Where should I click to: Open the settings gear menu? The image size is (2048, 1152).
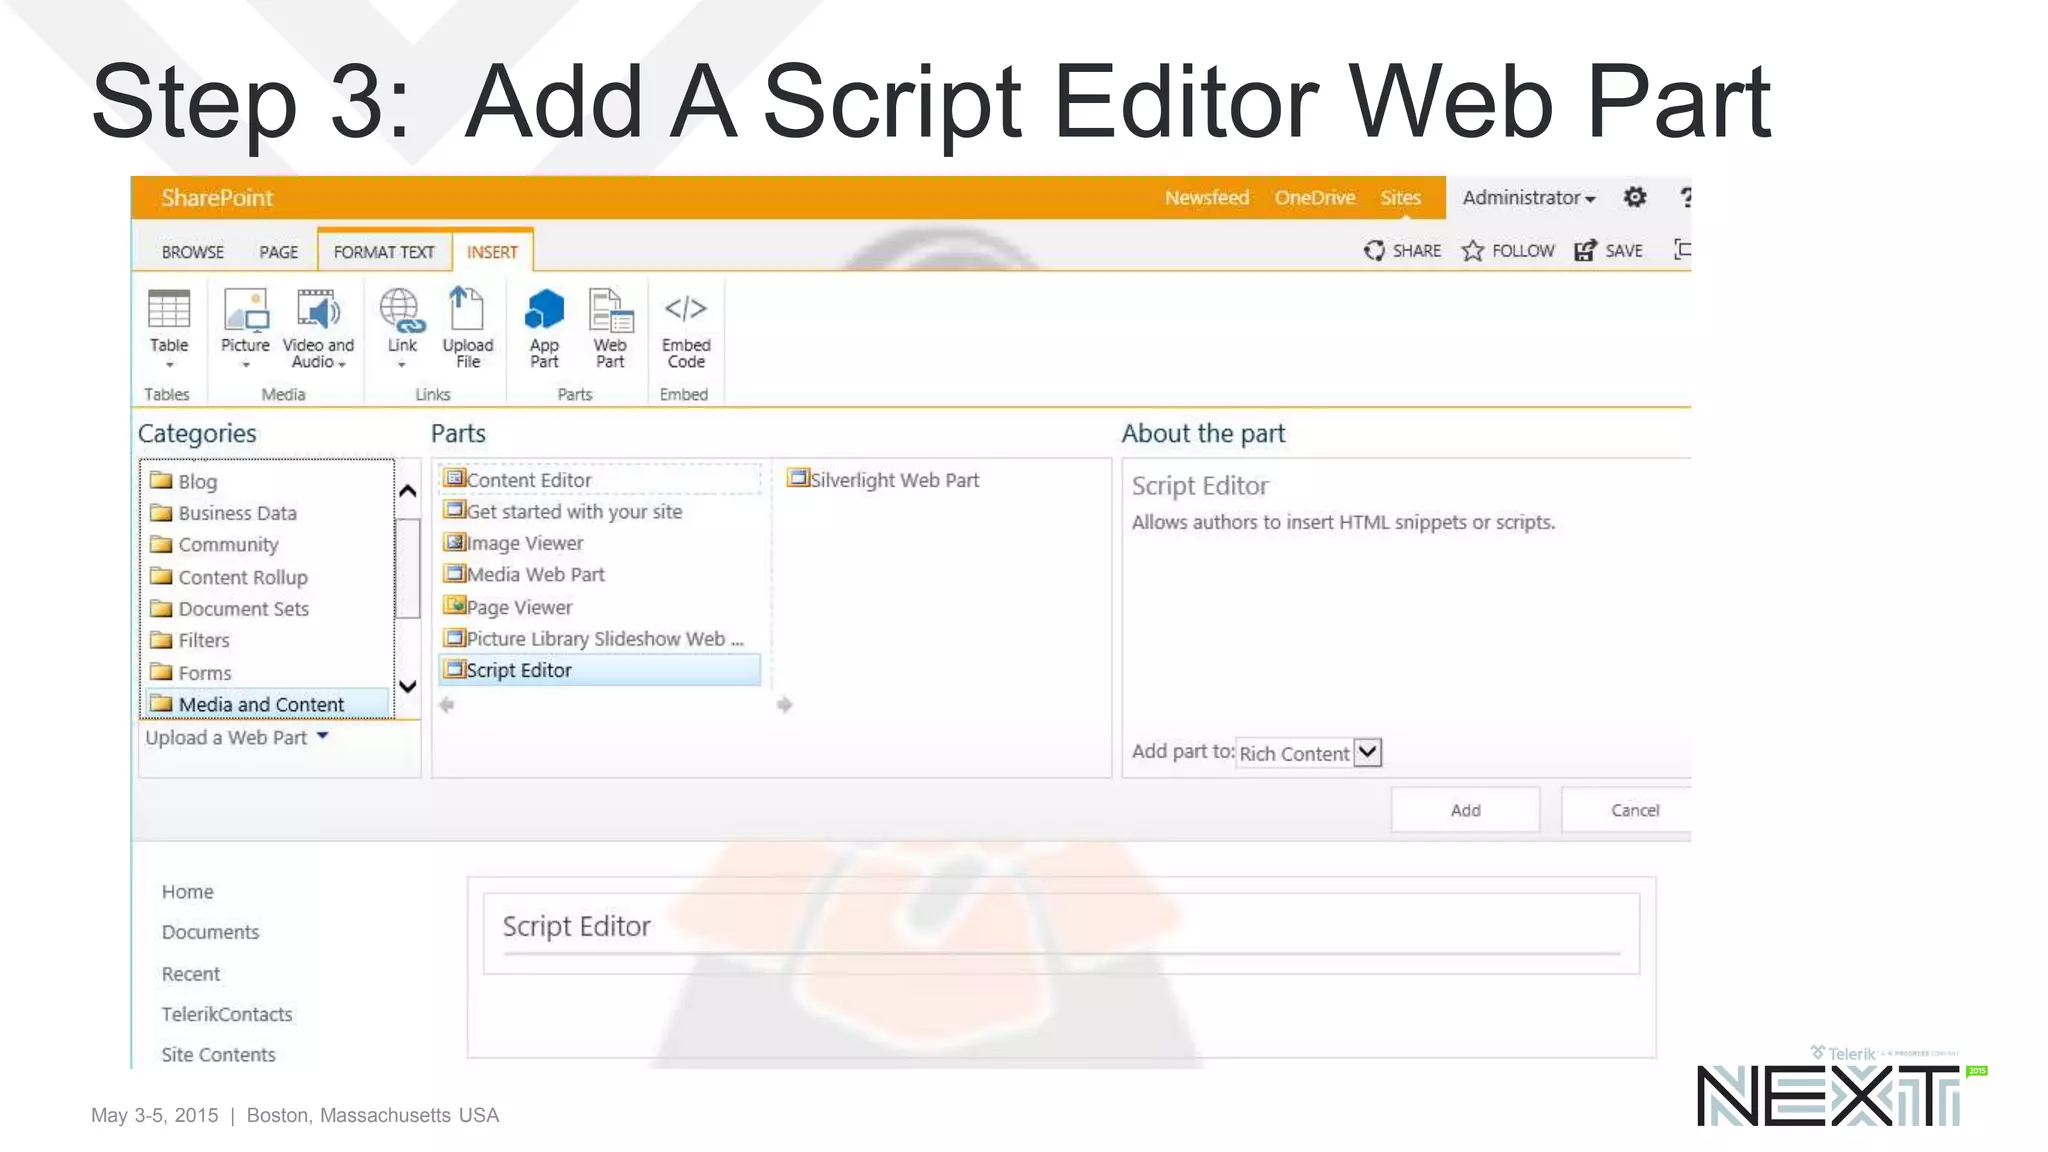(1635, 197)
